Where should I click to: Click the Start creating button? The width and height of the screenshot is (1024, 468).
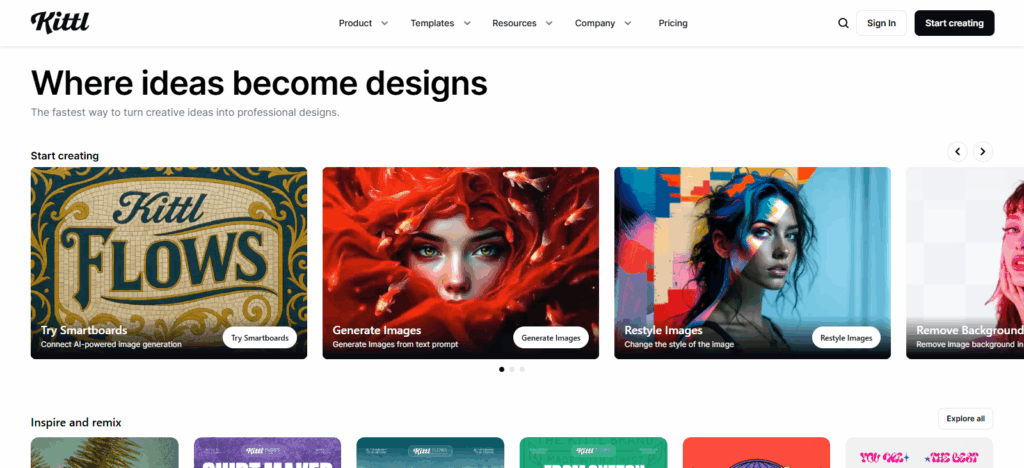tap(954, 23)
